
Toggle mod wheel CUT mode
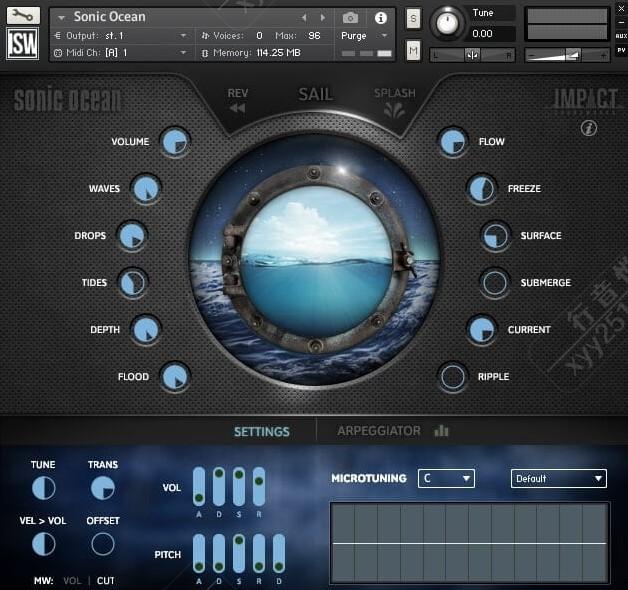pyautogui.click(x=106, y=580)
